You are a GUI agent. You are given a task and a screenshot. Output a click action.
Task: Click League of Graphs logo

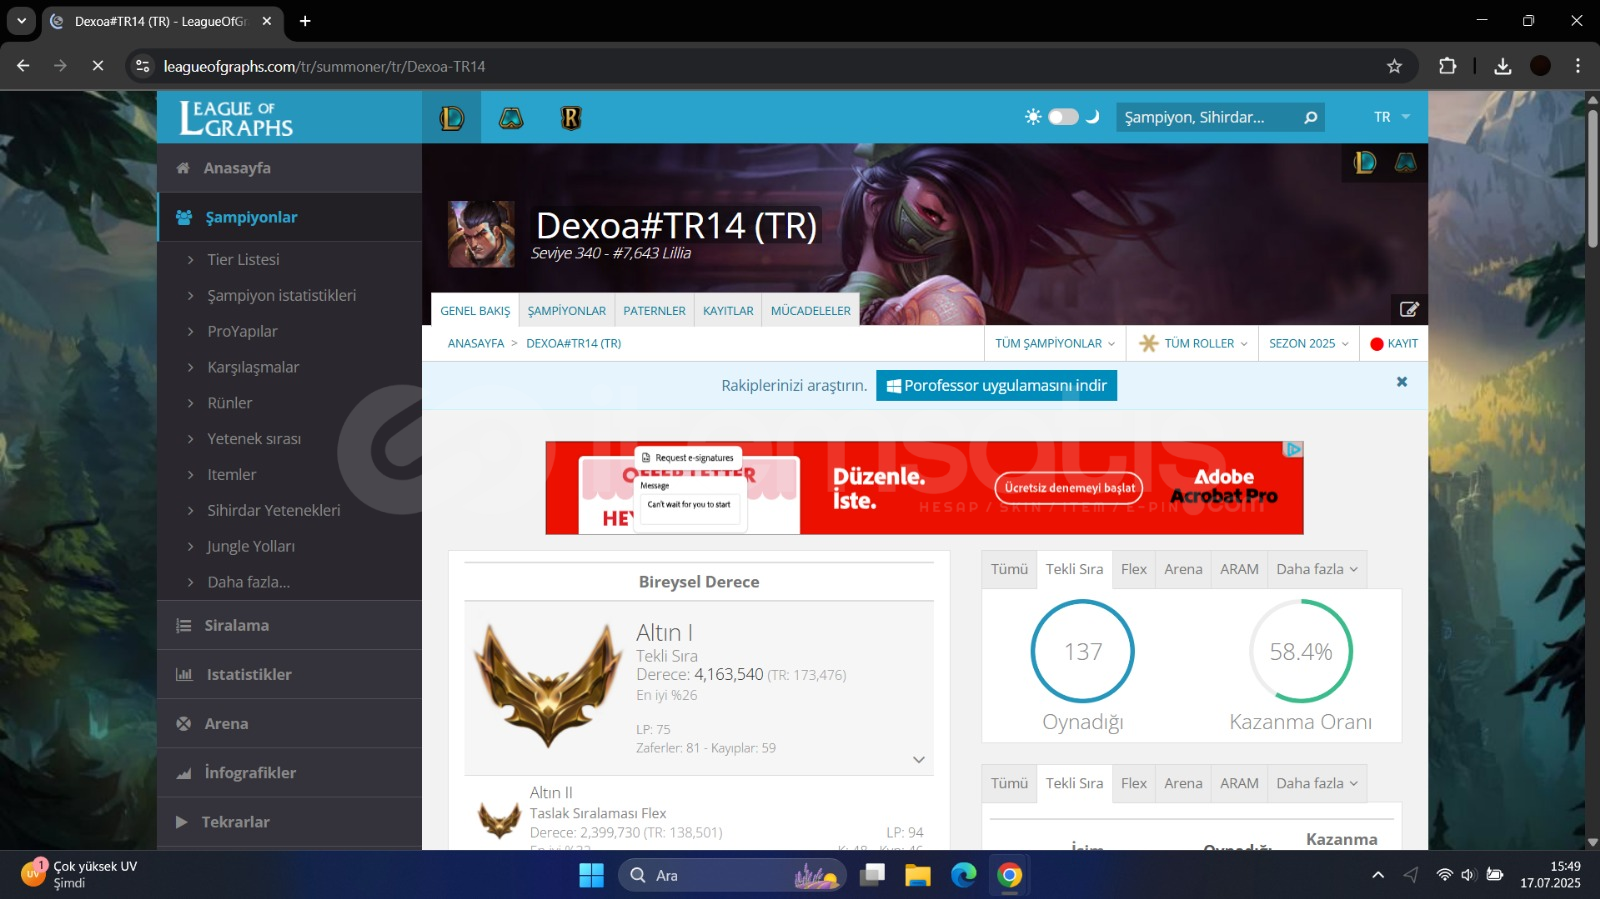(236, 118)
